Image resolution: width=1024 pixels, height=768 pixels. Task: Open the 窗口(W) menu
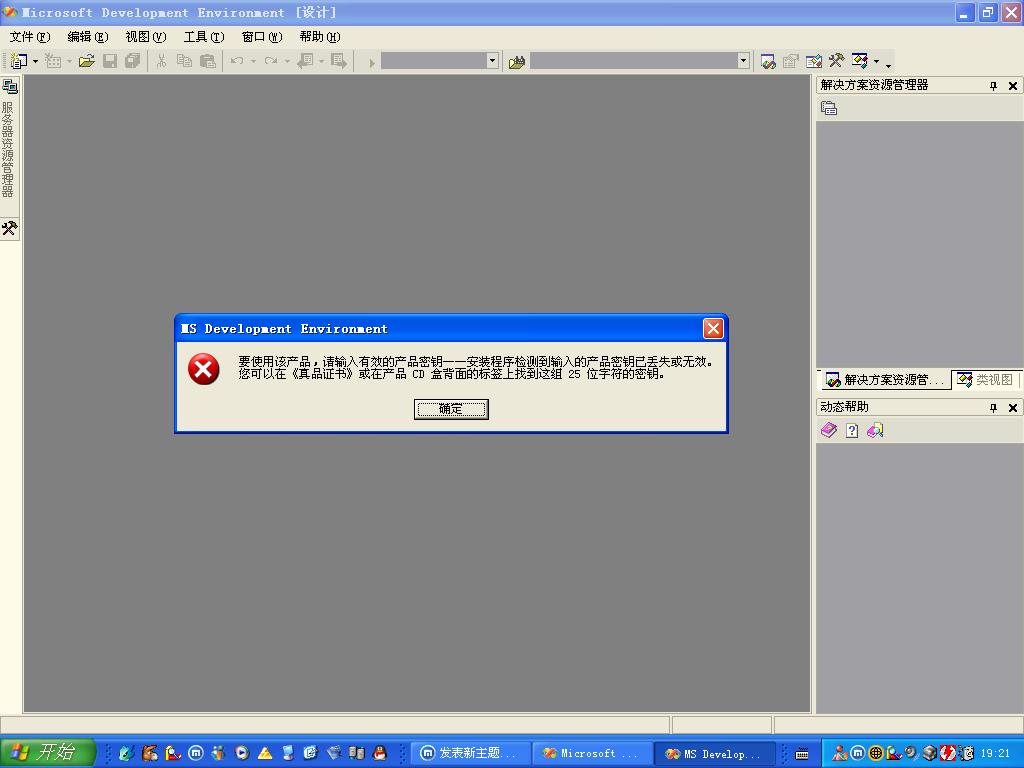[x=262, y=37]
